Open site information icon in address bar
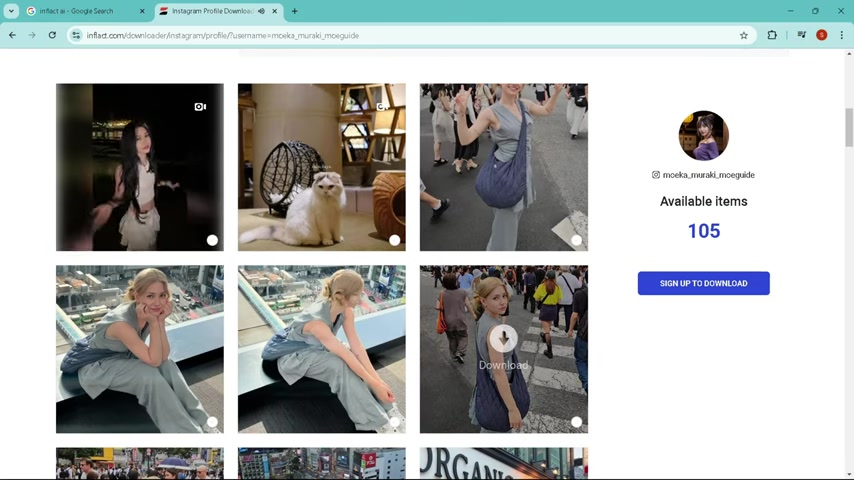 pyautogui.click(x=76, y=35)
